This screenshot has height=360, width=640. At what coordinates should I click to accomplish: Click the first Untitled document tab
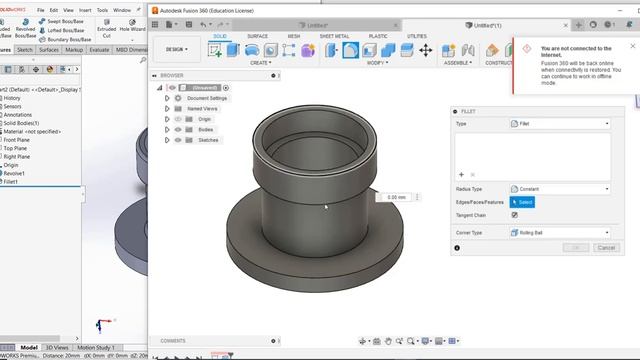(x=317, y=25)
